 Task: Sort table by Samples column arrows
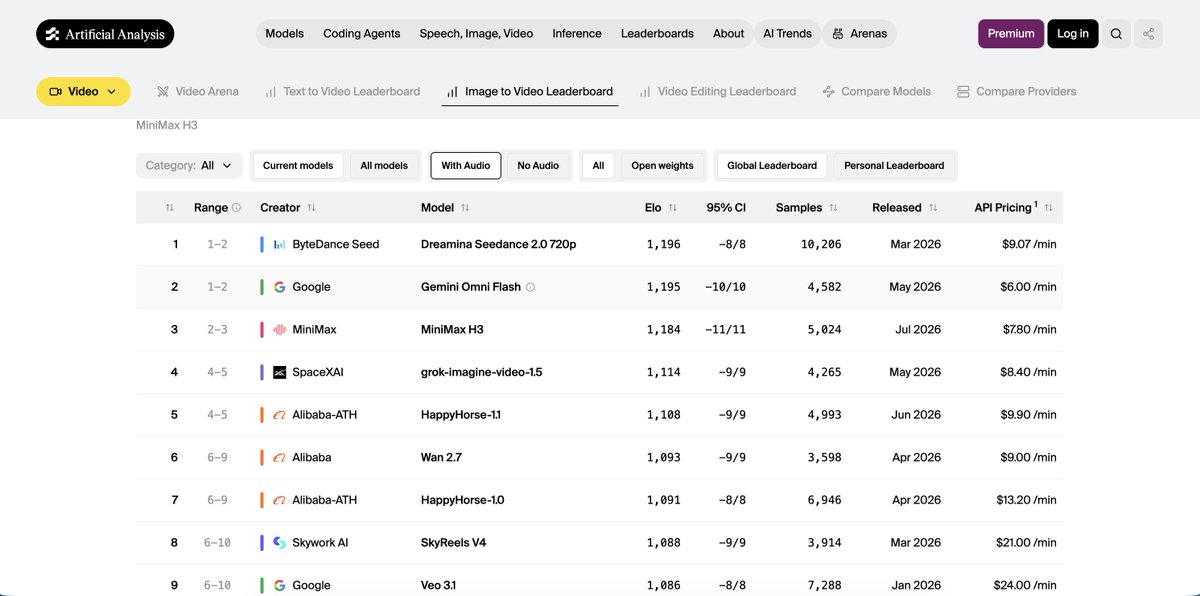(833, 208)
